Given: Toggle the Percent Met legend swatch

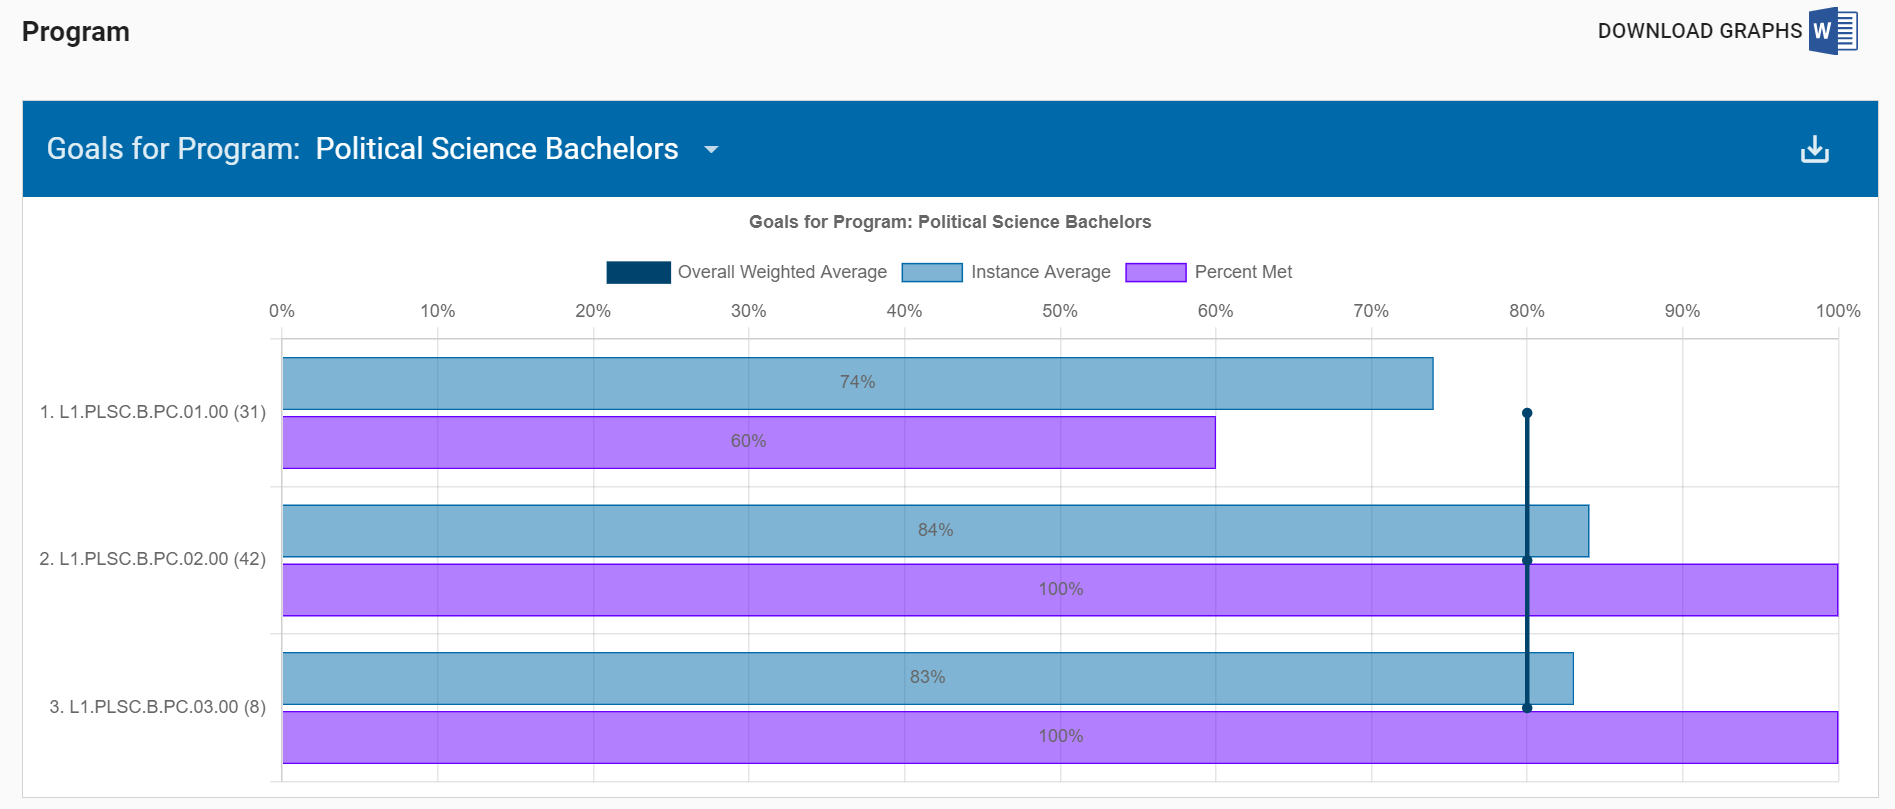Looking at the screenshot, I should (x=1155, y=272).
